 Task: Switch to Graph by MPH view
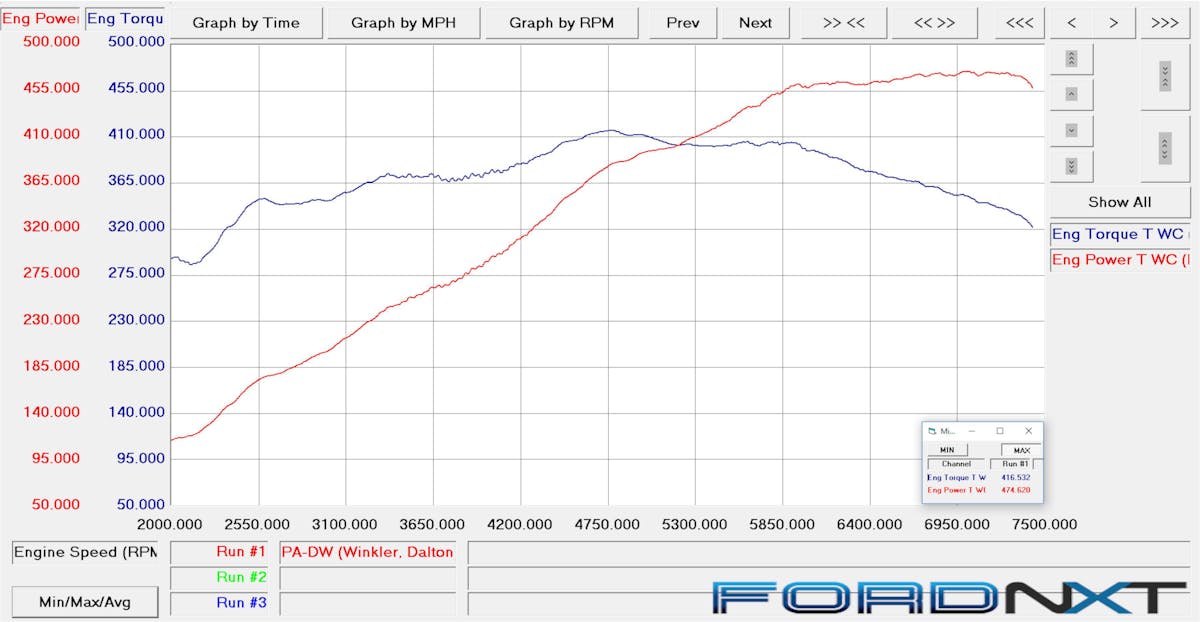(403, 22)
